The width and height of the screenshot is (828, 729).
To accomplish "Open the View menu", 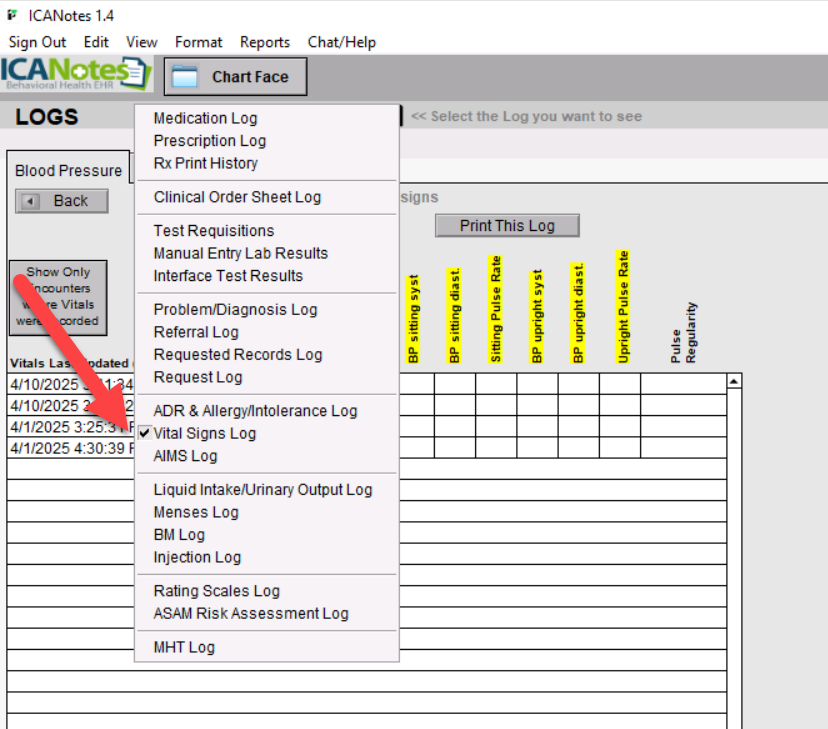I will 141,42.
